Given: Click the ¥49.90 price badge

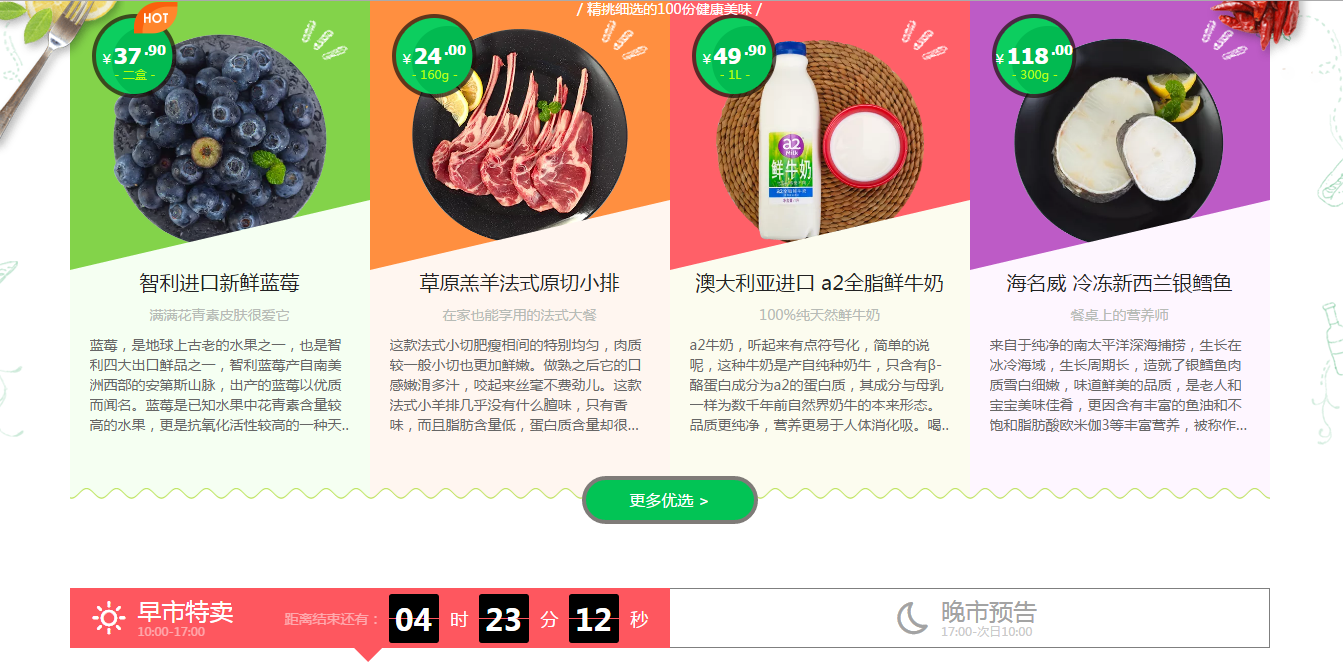Looking at the screenshot, I should tap(734, 58).
